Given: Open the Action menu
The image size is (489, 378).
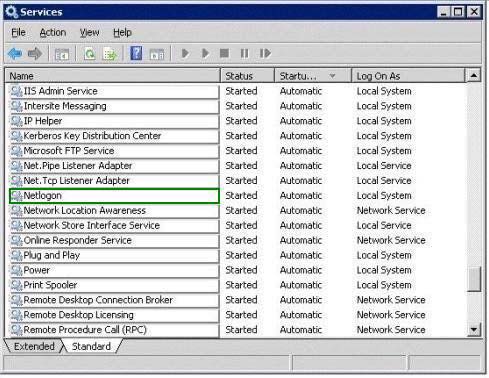Looking at the screenshot, I should point(53,32).
